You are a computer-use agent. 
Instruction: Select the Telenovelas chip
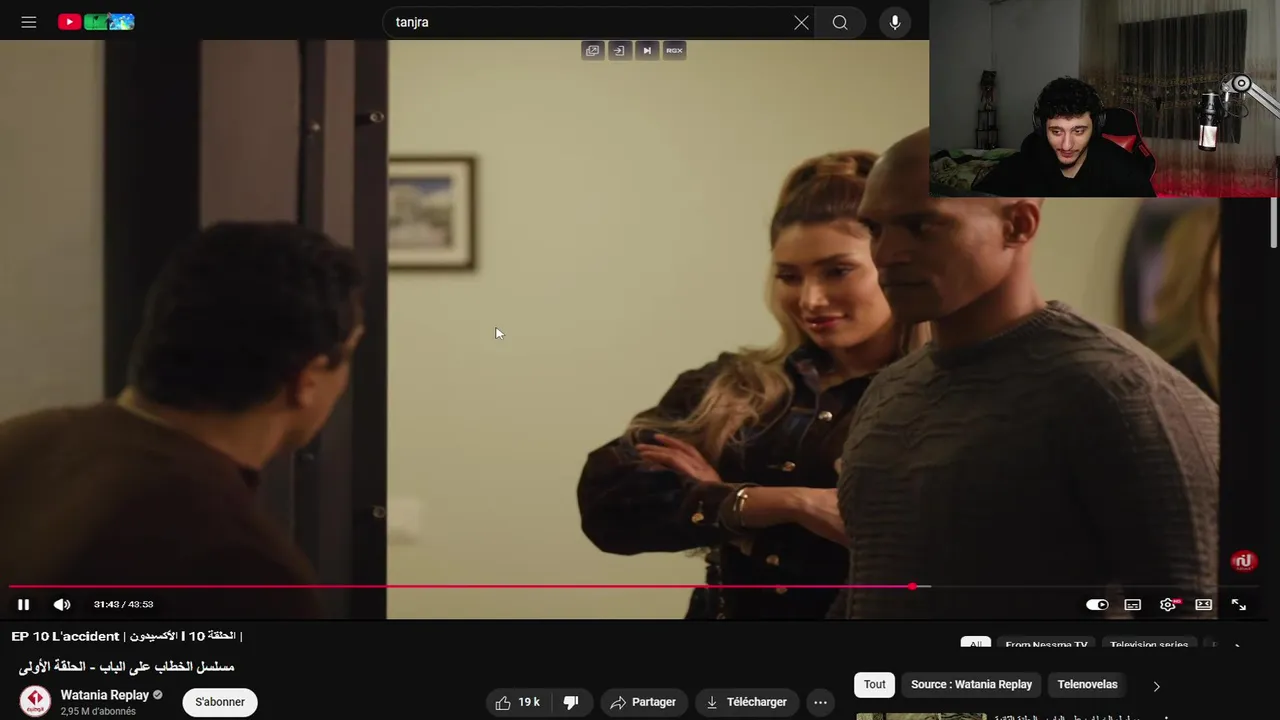(1087, 685)
